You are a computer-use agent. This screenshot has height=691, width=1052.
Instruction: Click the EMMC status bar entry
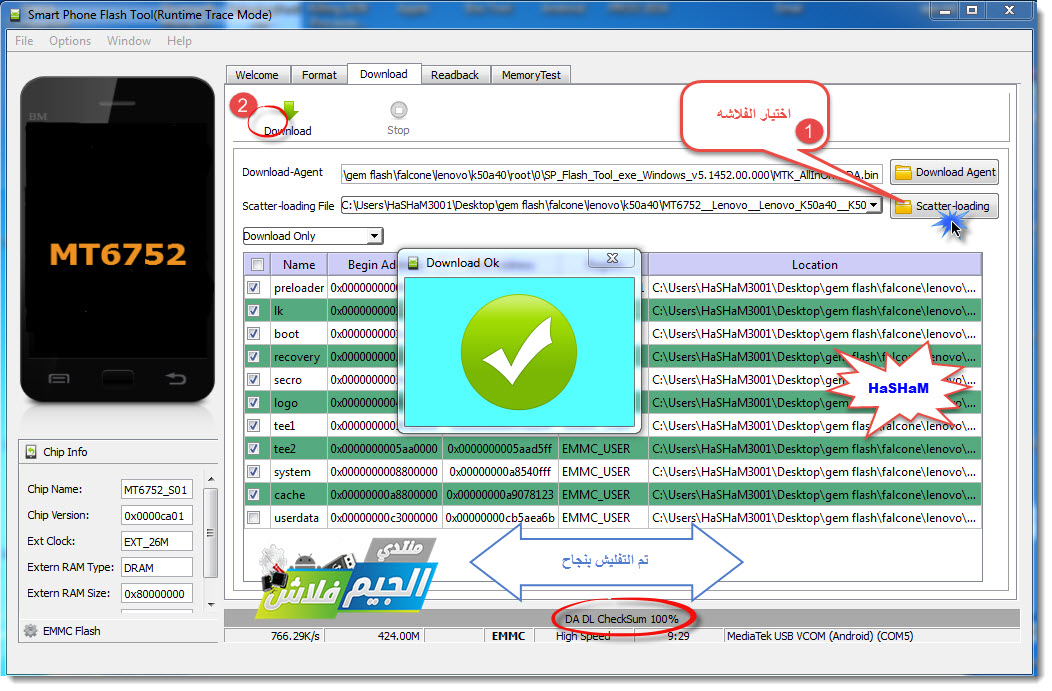click(x=509, y=636)
